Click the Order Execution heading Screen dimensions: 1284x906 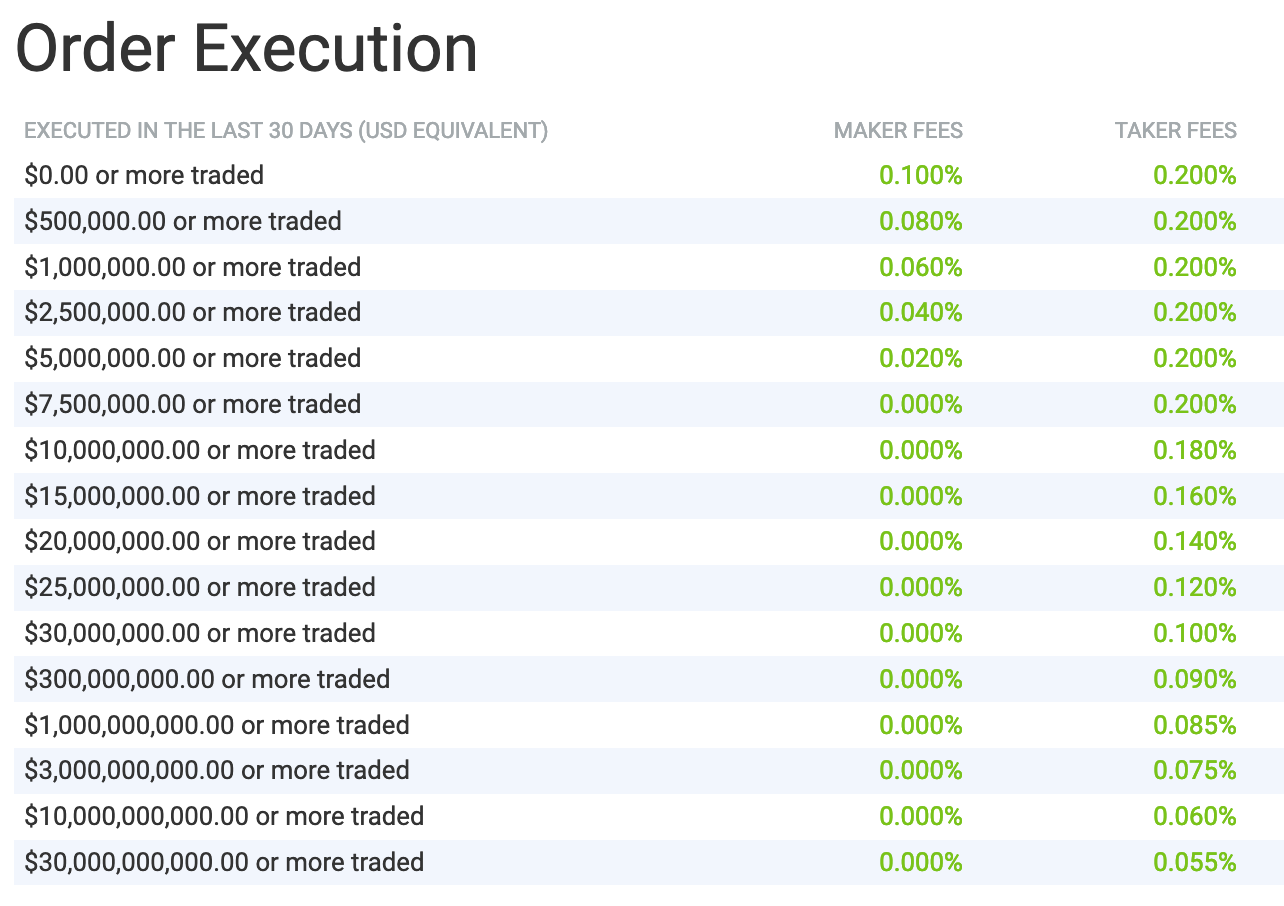pyautogui.click(x=247, y=49)
